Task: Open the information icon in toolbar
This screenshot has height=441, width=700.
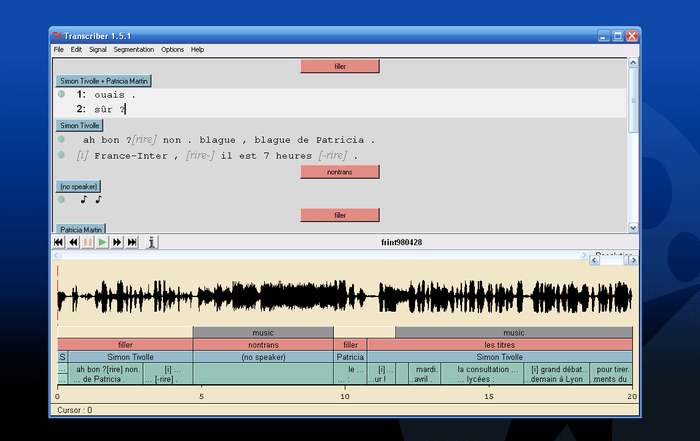Action: pos(152,242)
